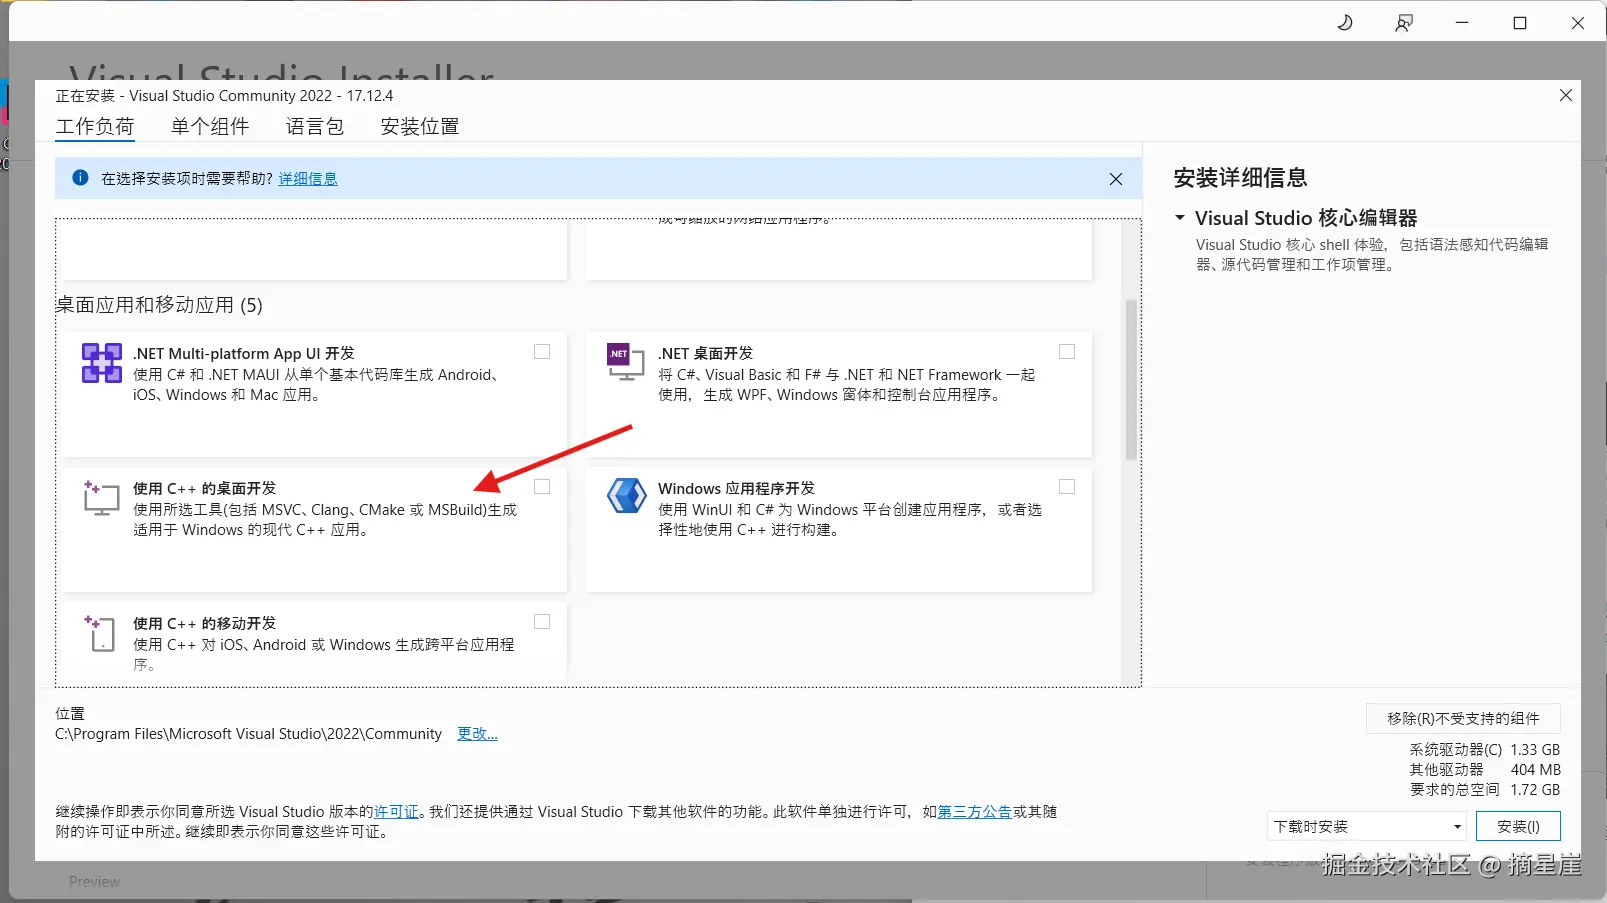Open the 第三方公告 link
The image size is (1607, 903).
click(975, 812)
